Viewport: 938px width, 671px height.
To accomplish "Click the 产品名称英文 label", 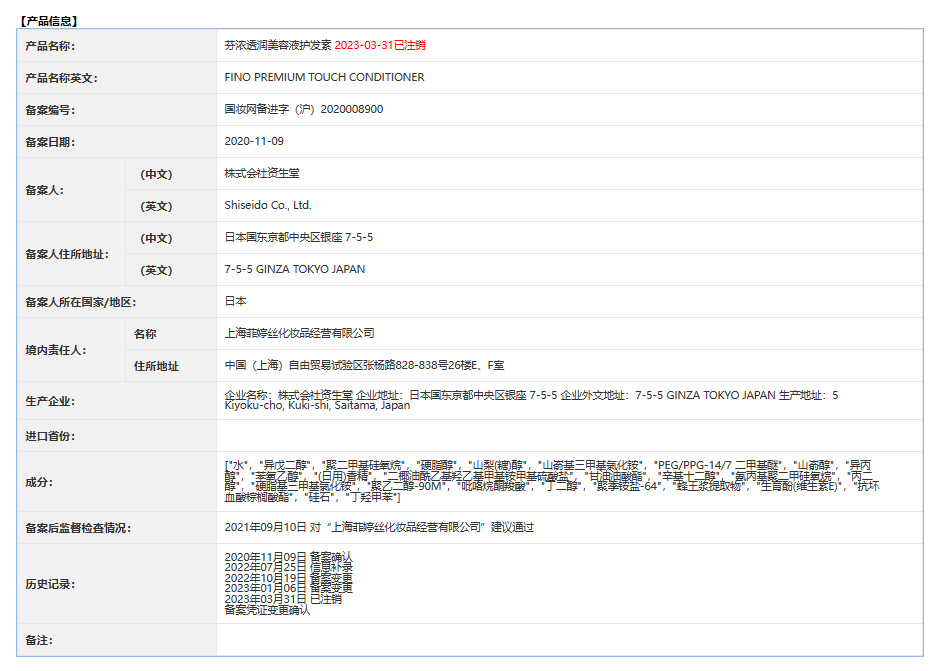I will coord(61,78).
